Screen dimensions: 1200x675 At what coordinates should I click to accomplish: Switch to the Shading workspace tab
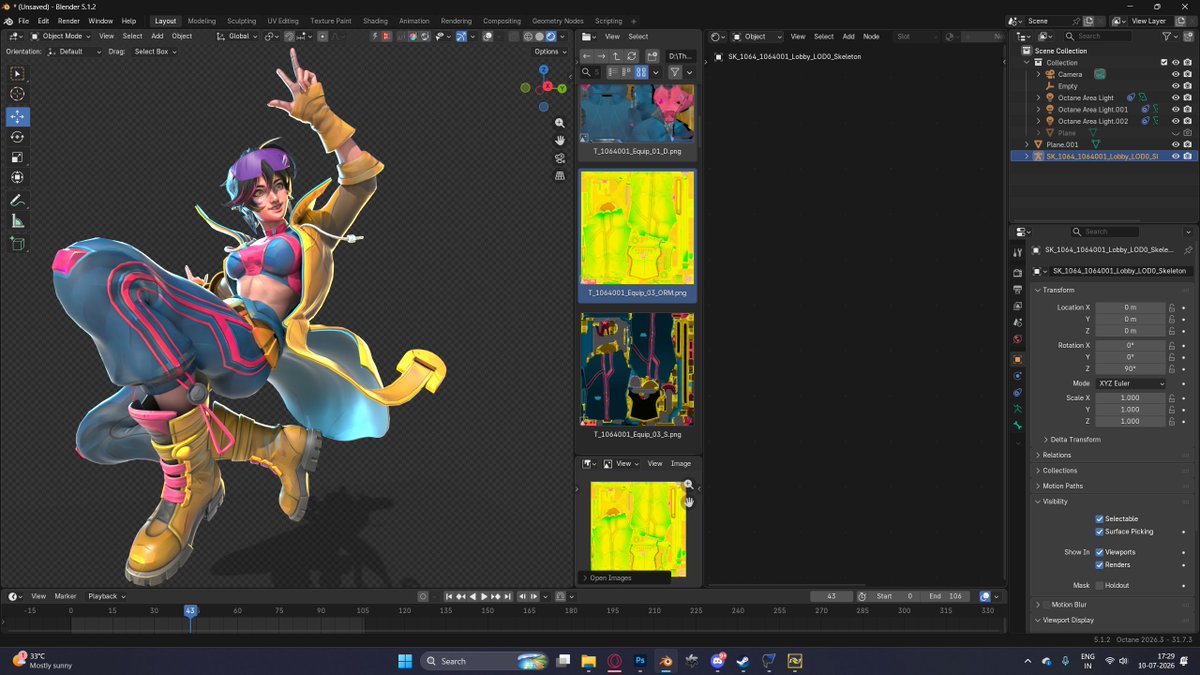pos(375,20)
